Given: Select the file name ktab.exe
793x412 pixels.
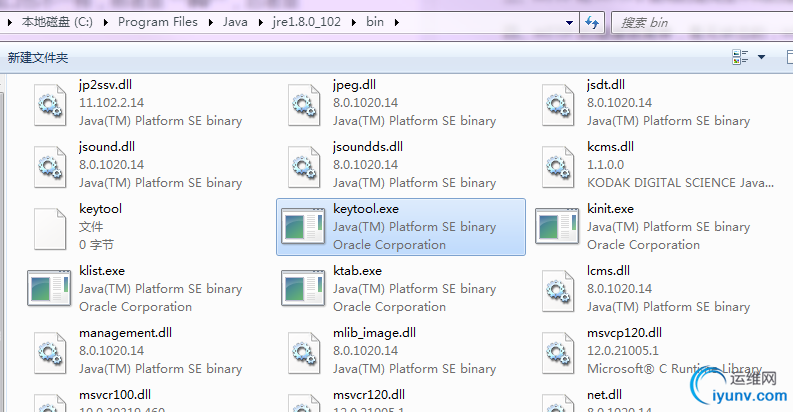Looking at the screenshot, I should 358,271.
